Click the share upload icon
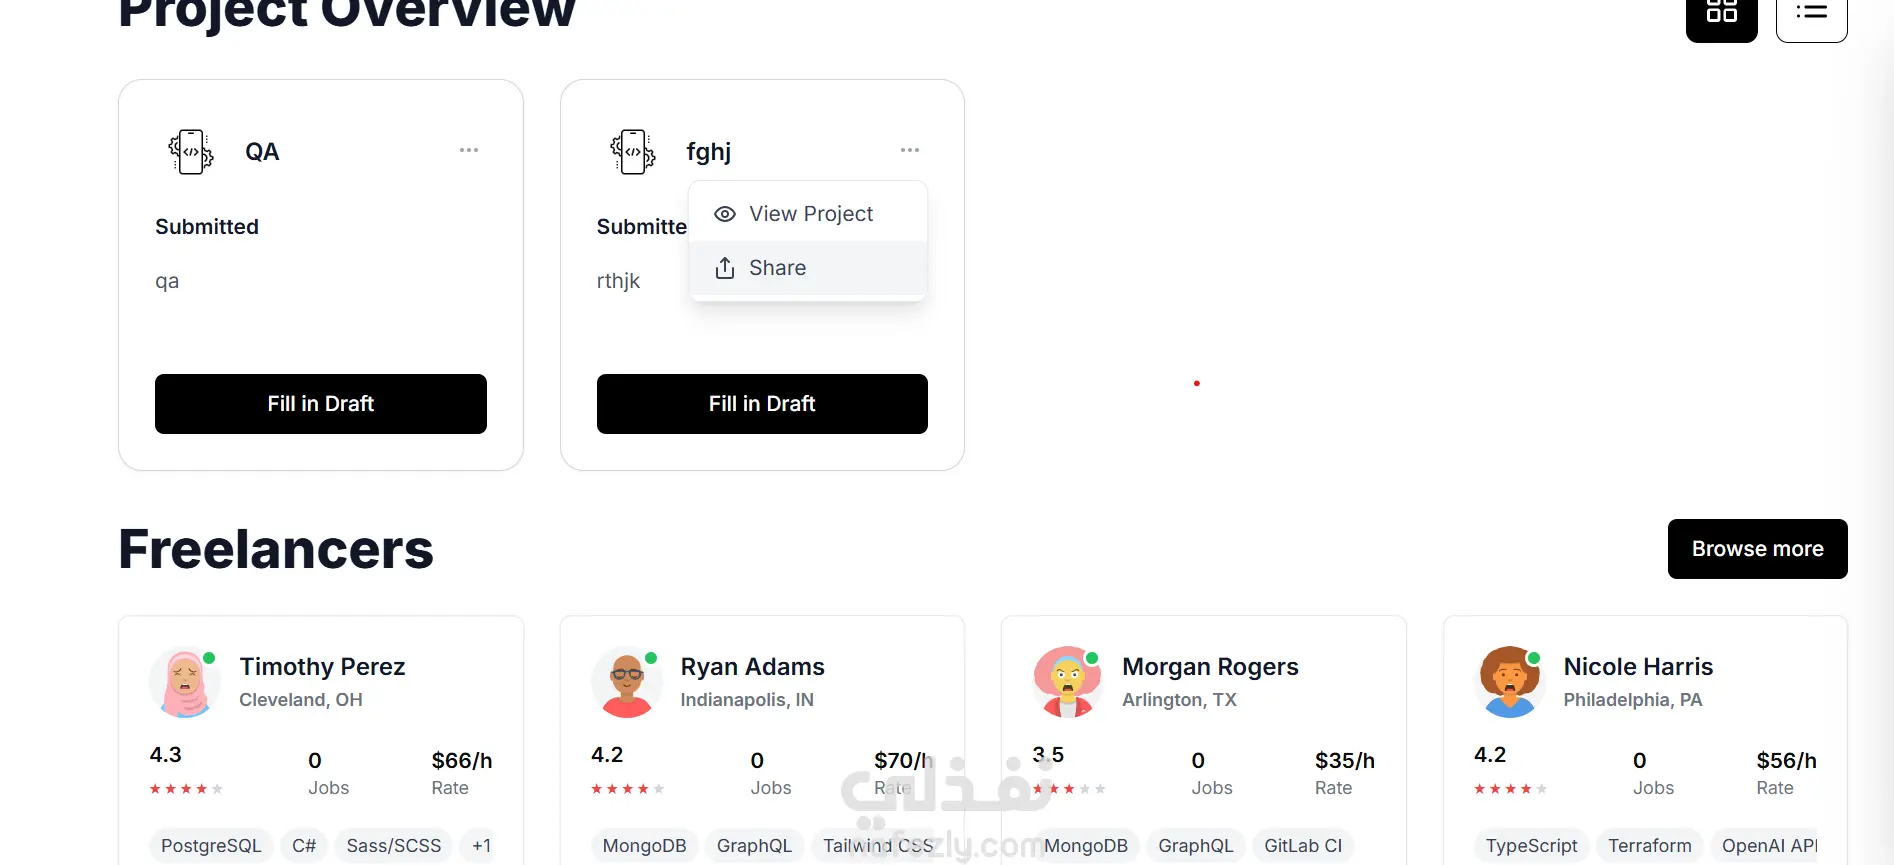This screenshot has width=1894, height=865. coord(725,268)
